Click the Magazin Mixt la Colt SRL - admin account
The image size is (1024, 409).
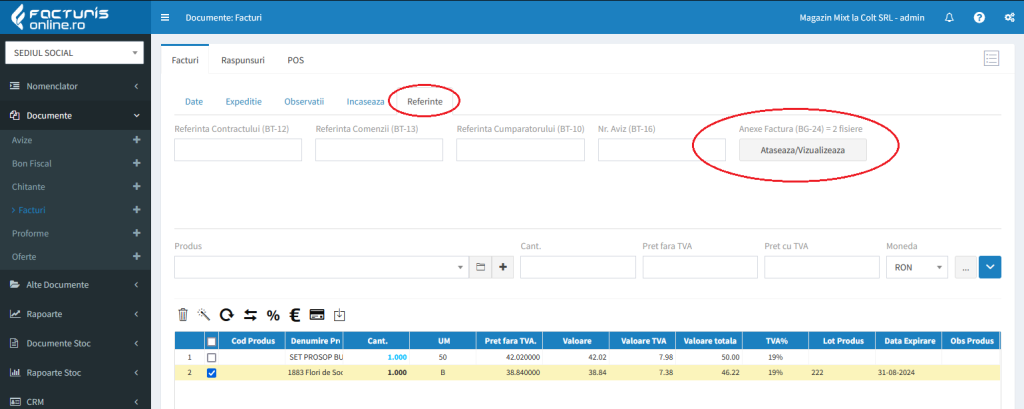(x=862, y=18)
